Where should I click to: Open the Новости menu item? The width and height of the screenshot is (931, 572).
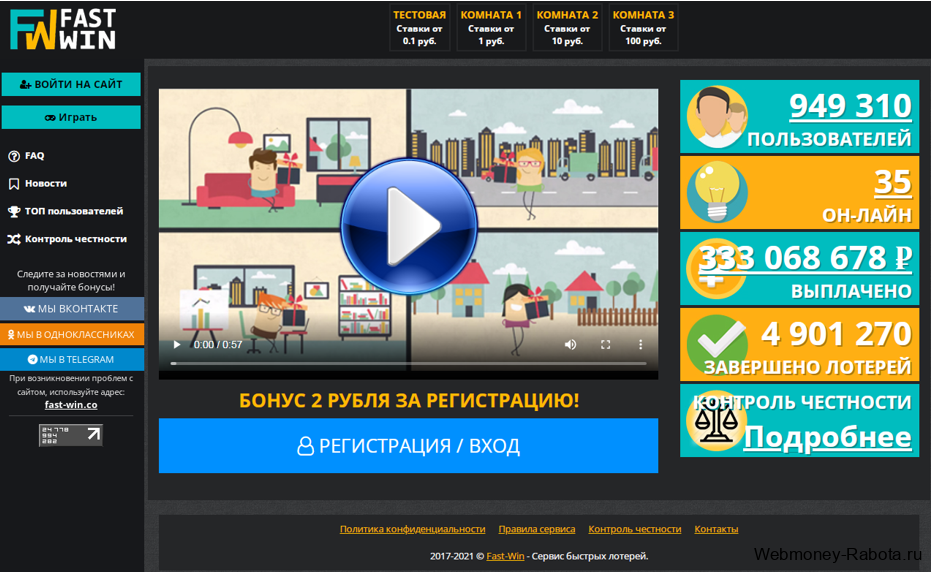point(45,184)
